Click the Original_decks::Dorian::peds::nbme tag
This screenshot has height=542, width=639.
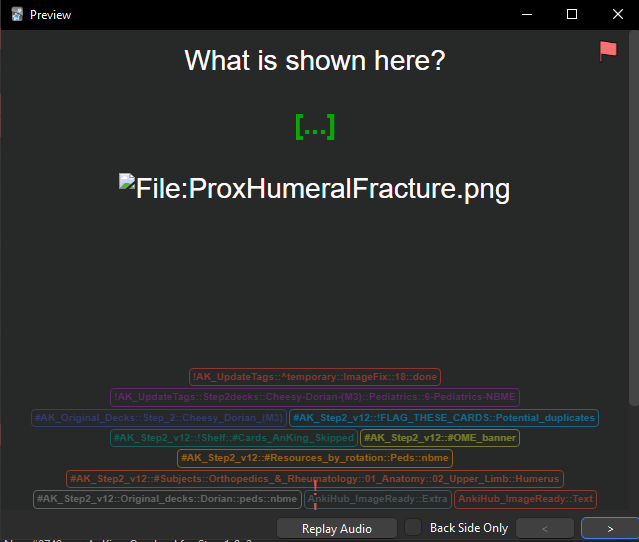(167, 499)
